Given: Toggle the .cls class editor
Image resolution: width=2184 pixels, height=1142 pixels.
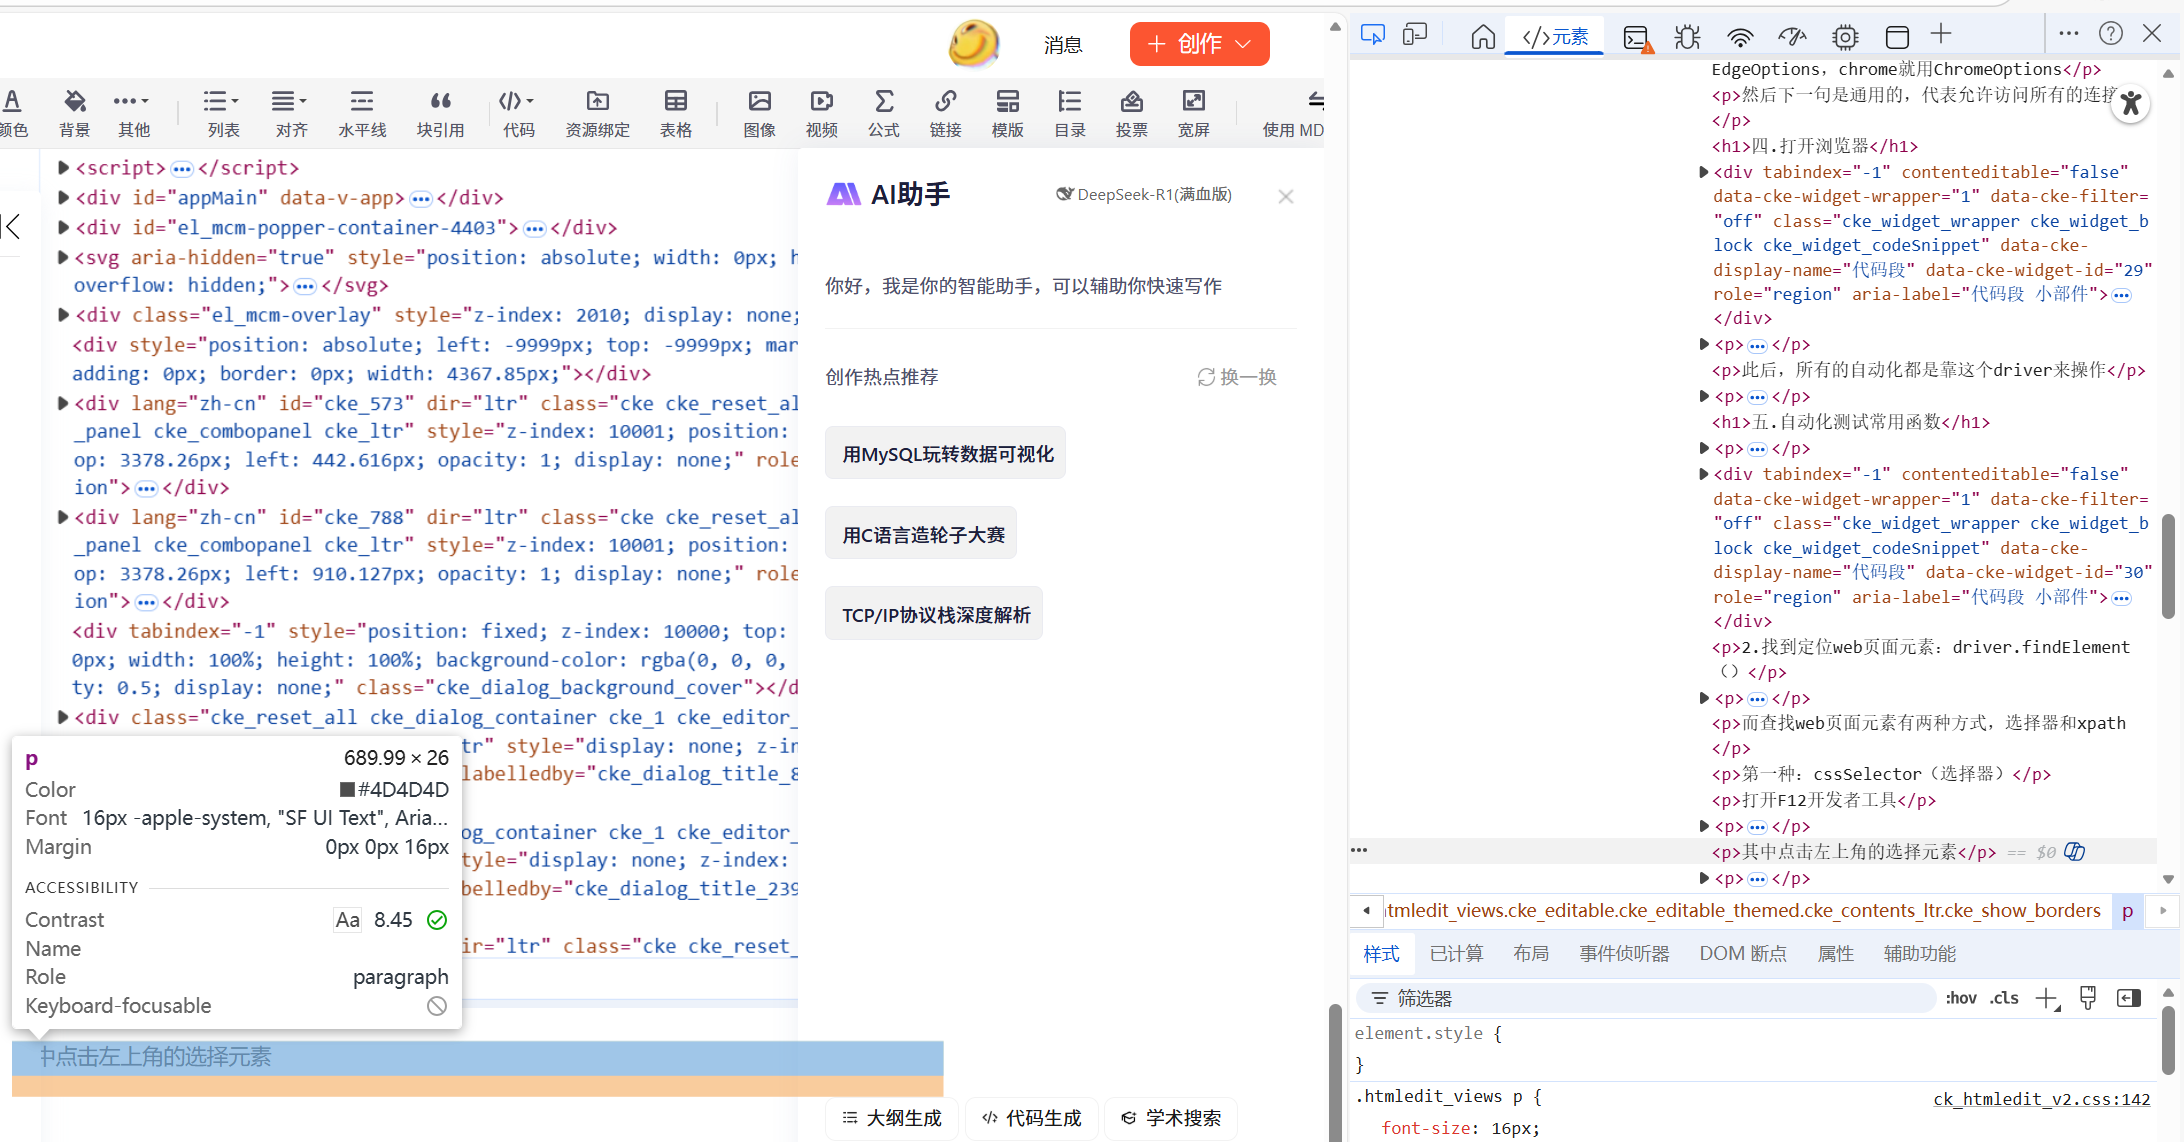Looking at the screenshot, I should point(2004,998).
